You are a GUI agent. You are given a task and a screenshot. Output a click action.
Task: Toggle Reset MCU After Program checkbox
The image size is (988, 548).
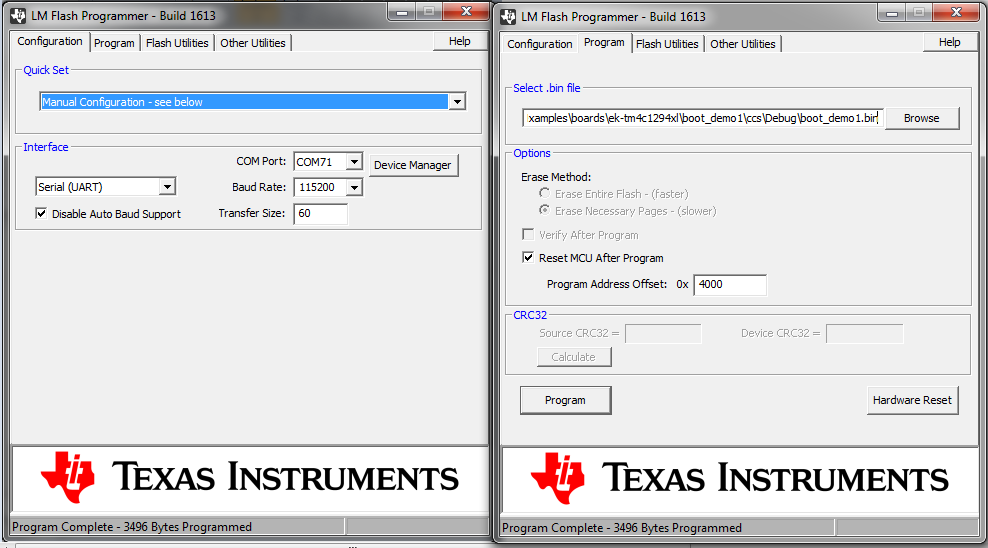528,258
